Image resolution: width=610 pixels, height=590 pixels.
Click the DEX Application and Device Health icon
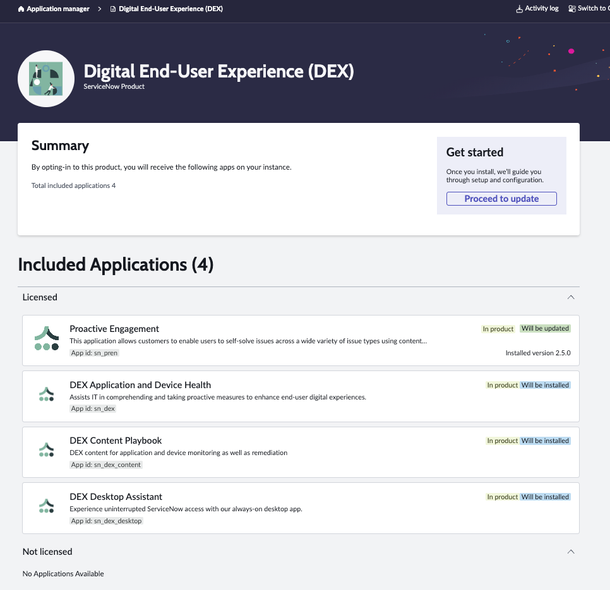46,394
